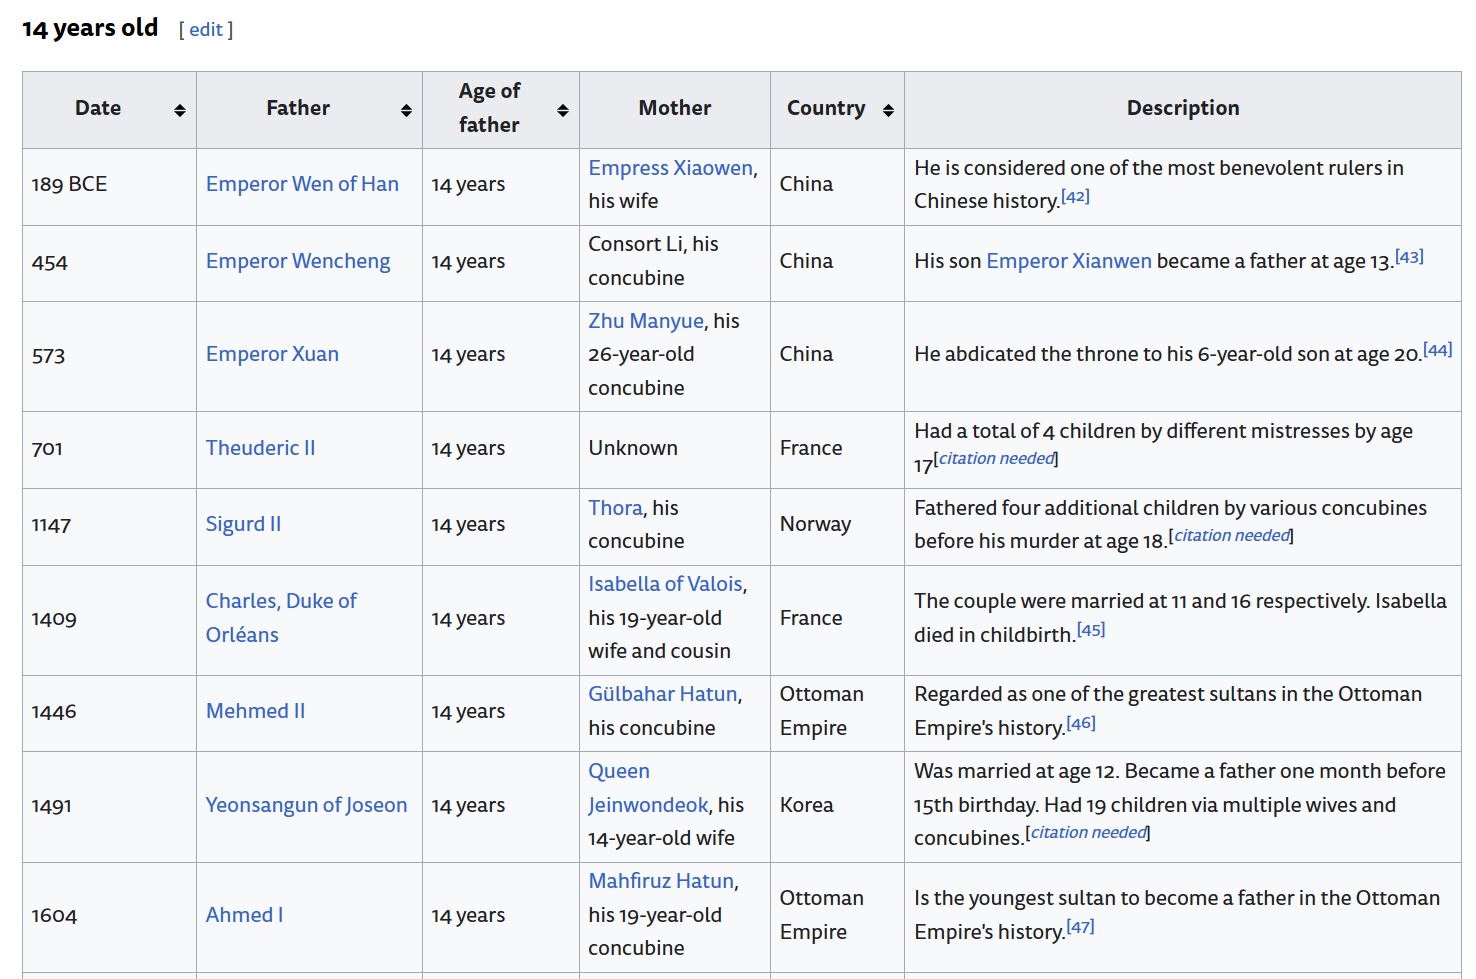Jump to citation 44
This screenshot has height=979, width=1476.
[x=1437, y=349]
